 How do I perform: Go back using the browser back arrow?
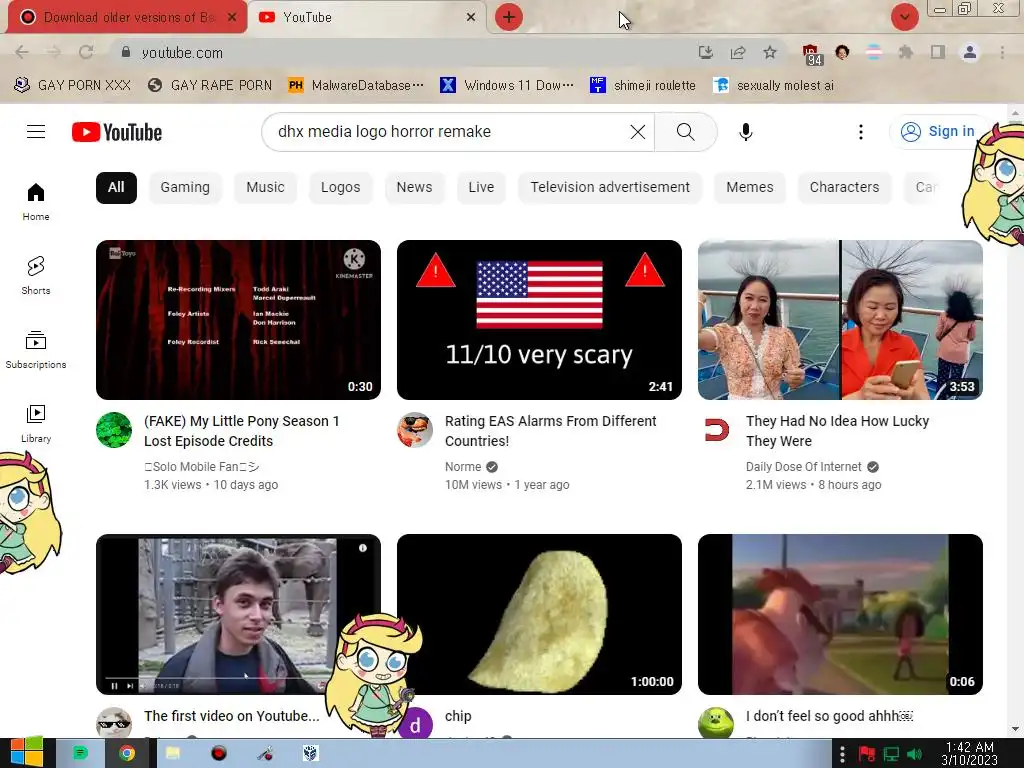tap(22, 52)
